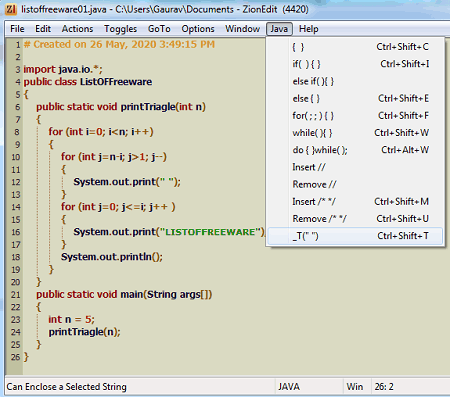The image size is (450, 397).
Task: Insert the do { }while( ); snippet
Action: (355, 150)
